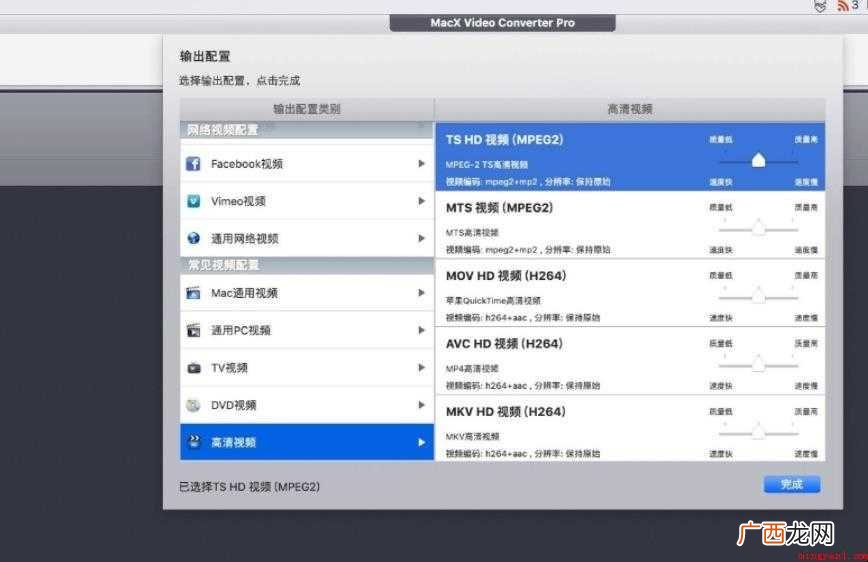Select the MOV HD 视频 (H264) profile
This screenshot has height=562, width=868.
(x=630, y=293)
